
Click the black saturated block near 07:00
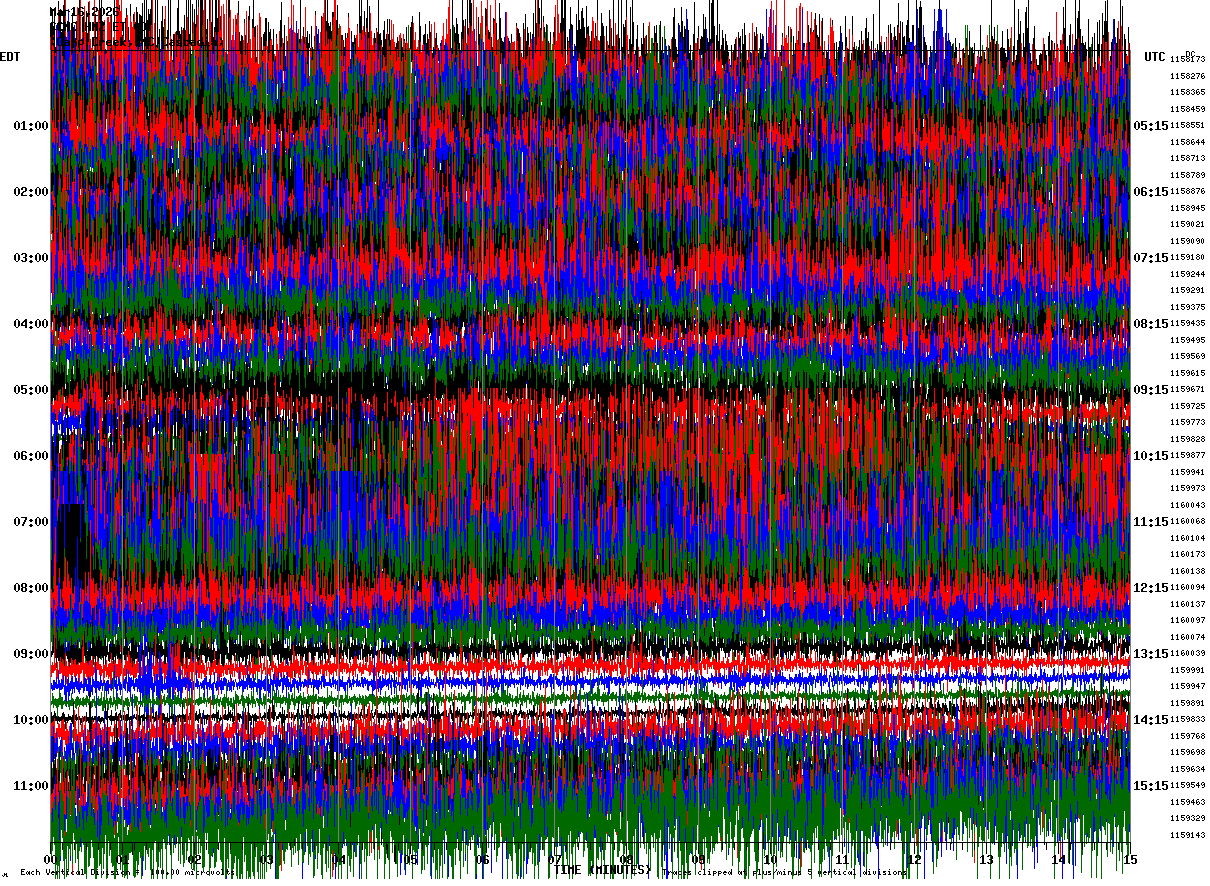71,540
